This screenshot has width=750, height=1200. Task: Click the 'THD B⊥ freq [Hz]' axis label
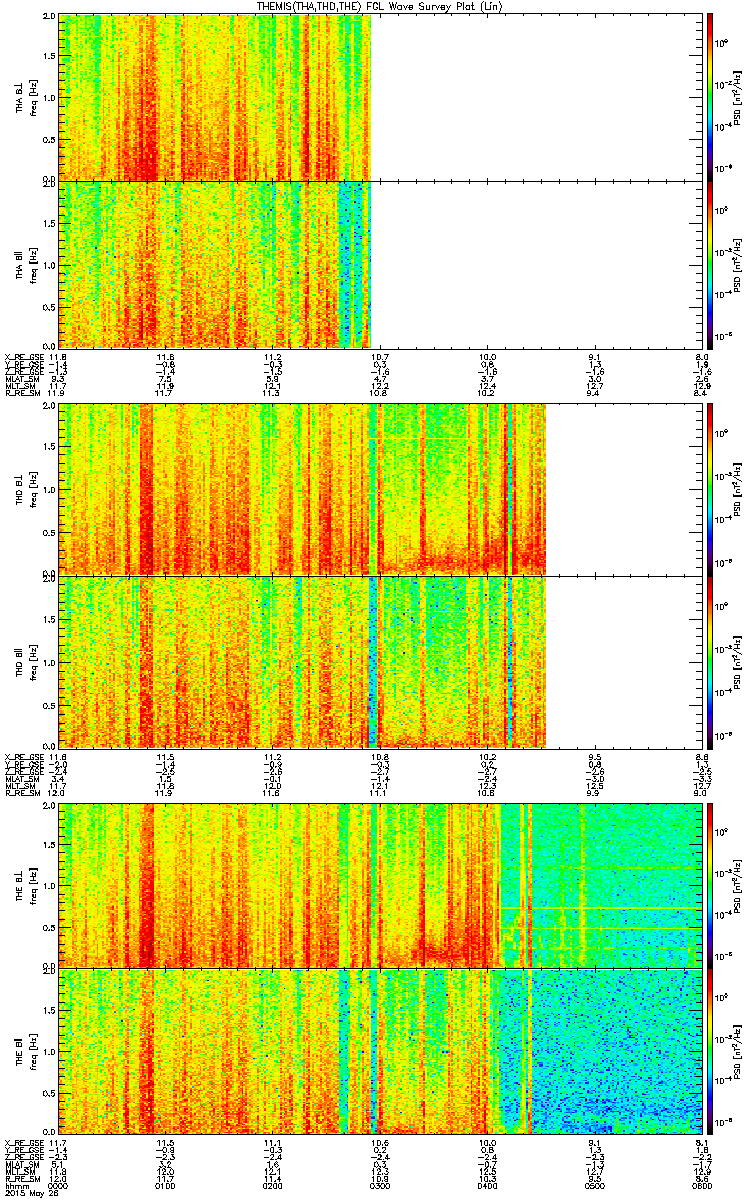[x=25, y=489]
